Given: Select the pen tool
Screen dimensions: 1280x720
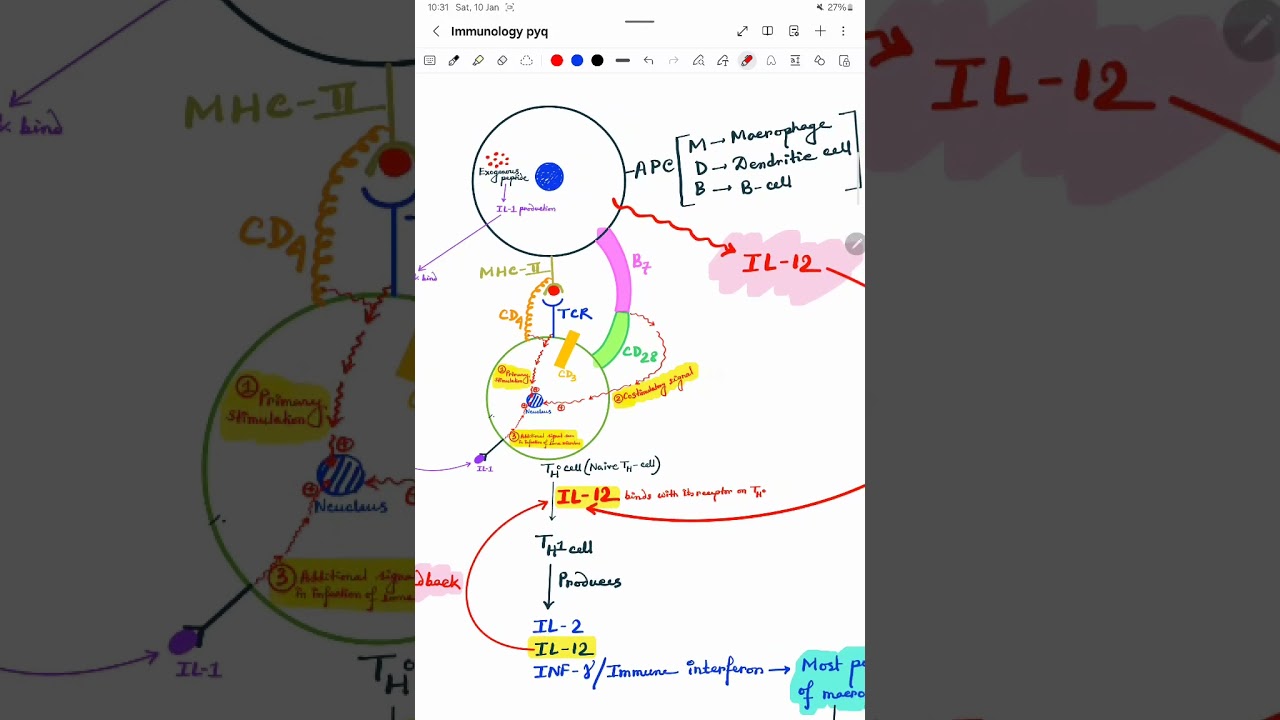Looking at the screenshot, I should pos(454,61).
